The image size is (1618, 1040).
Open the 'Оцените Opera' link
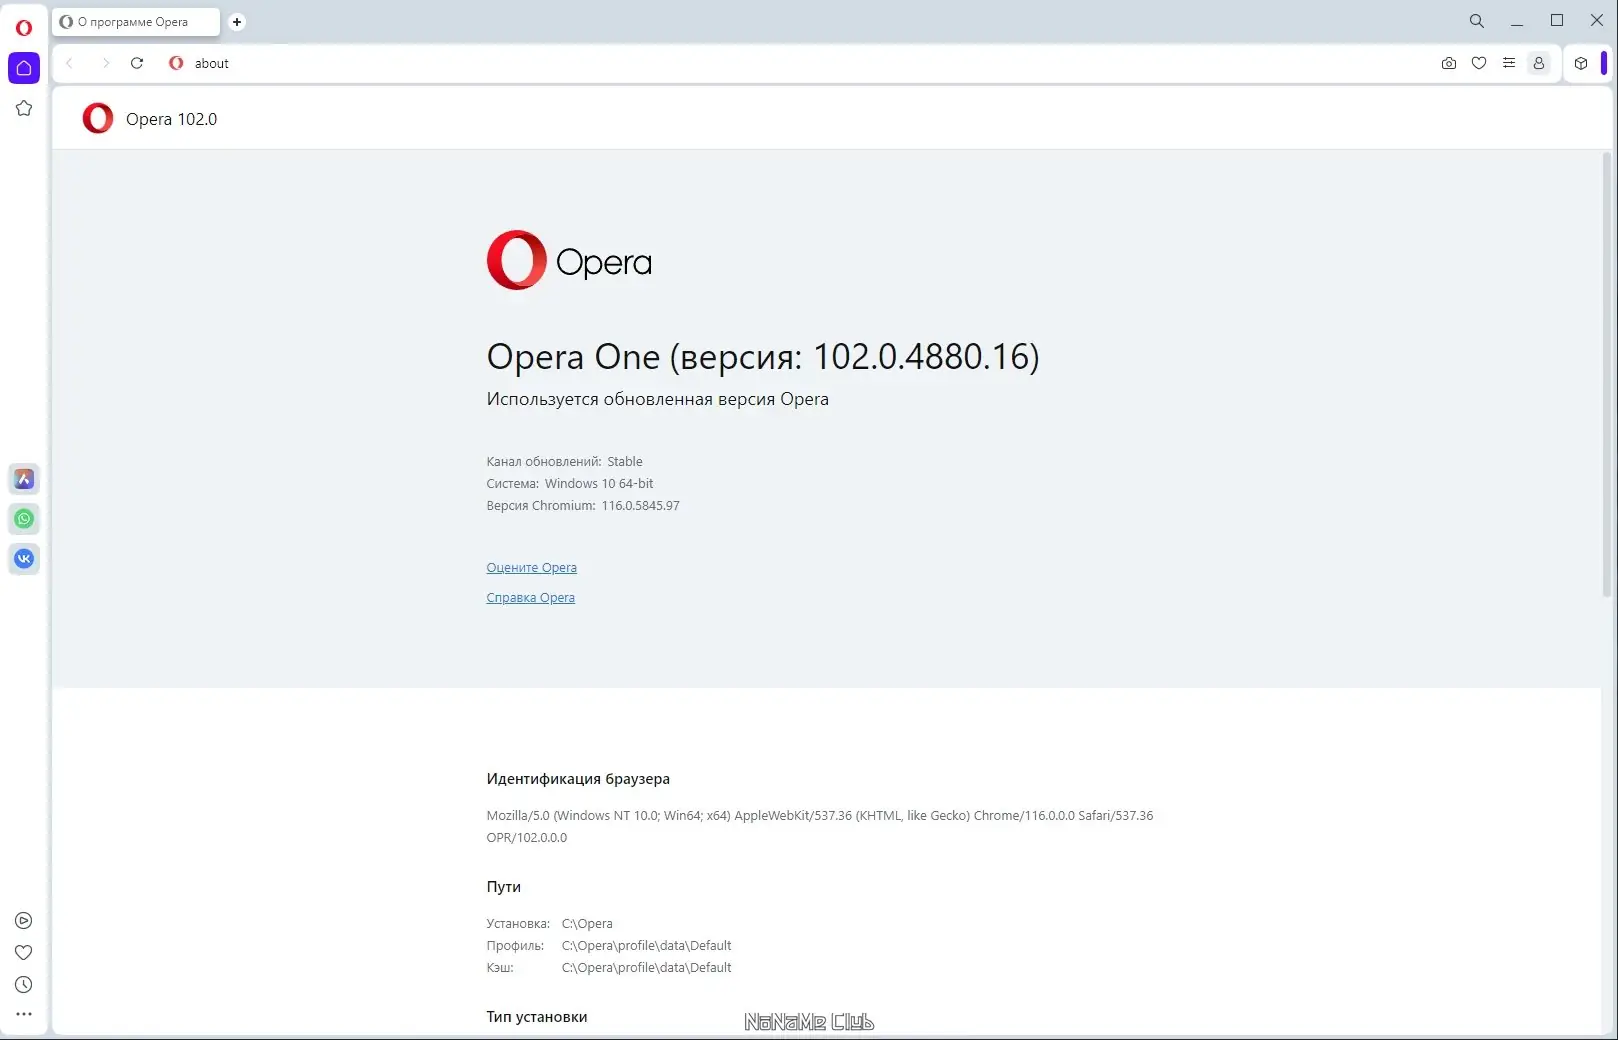coord(531,568)
